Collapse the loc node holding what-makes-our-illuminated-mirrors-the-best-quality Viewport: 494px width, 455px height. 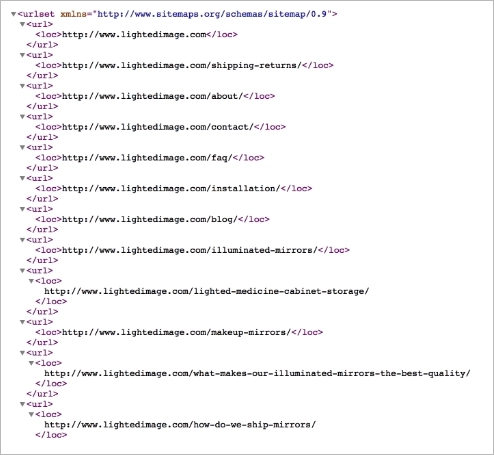(31, 363)
